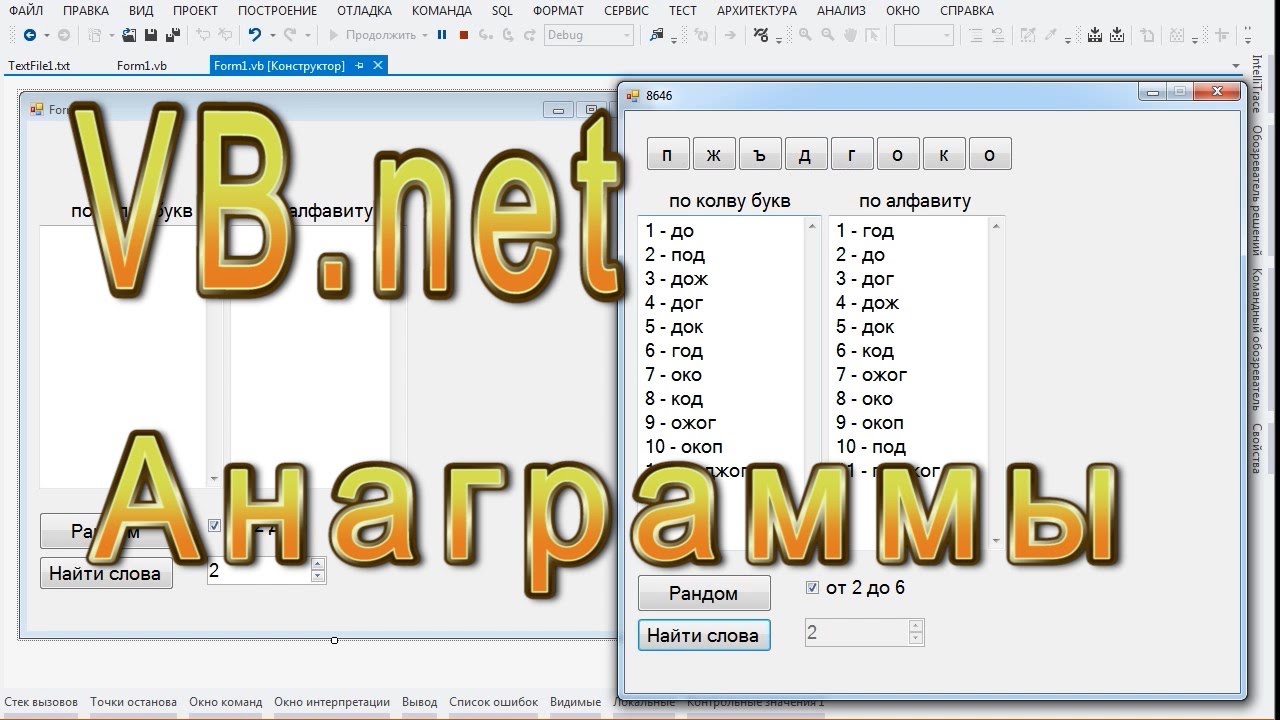This screenshot has width=1280, height=720.
Task: Close the Form1.vb [Конструктор] tab
Action: pyautogui.click(x=378, y=65)
